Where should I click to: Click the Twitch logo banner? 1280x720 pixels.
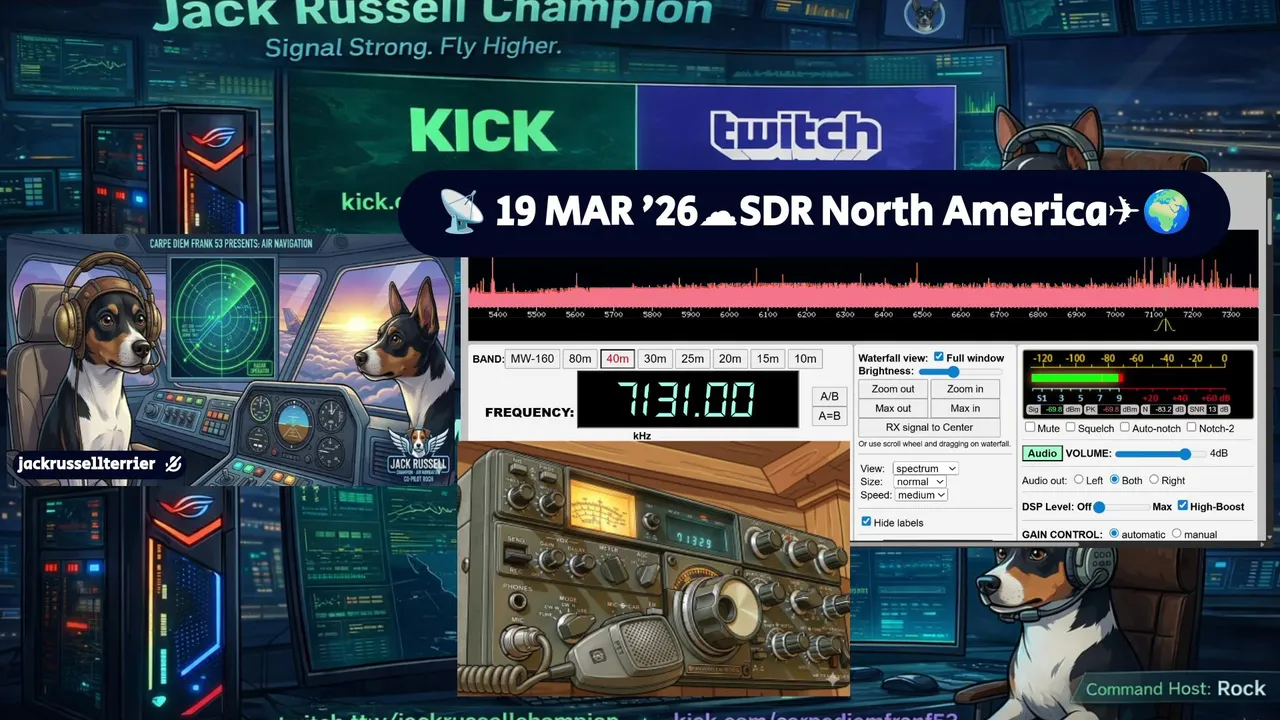click(796, 134)
